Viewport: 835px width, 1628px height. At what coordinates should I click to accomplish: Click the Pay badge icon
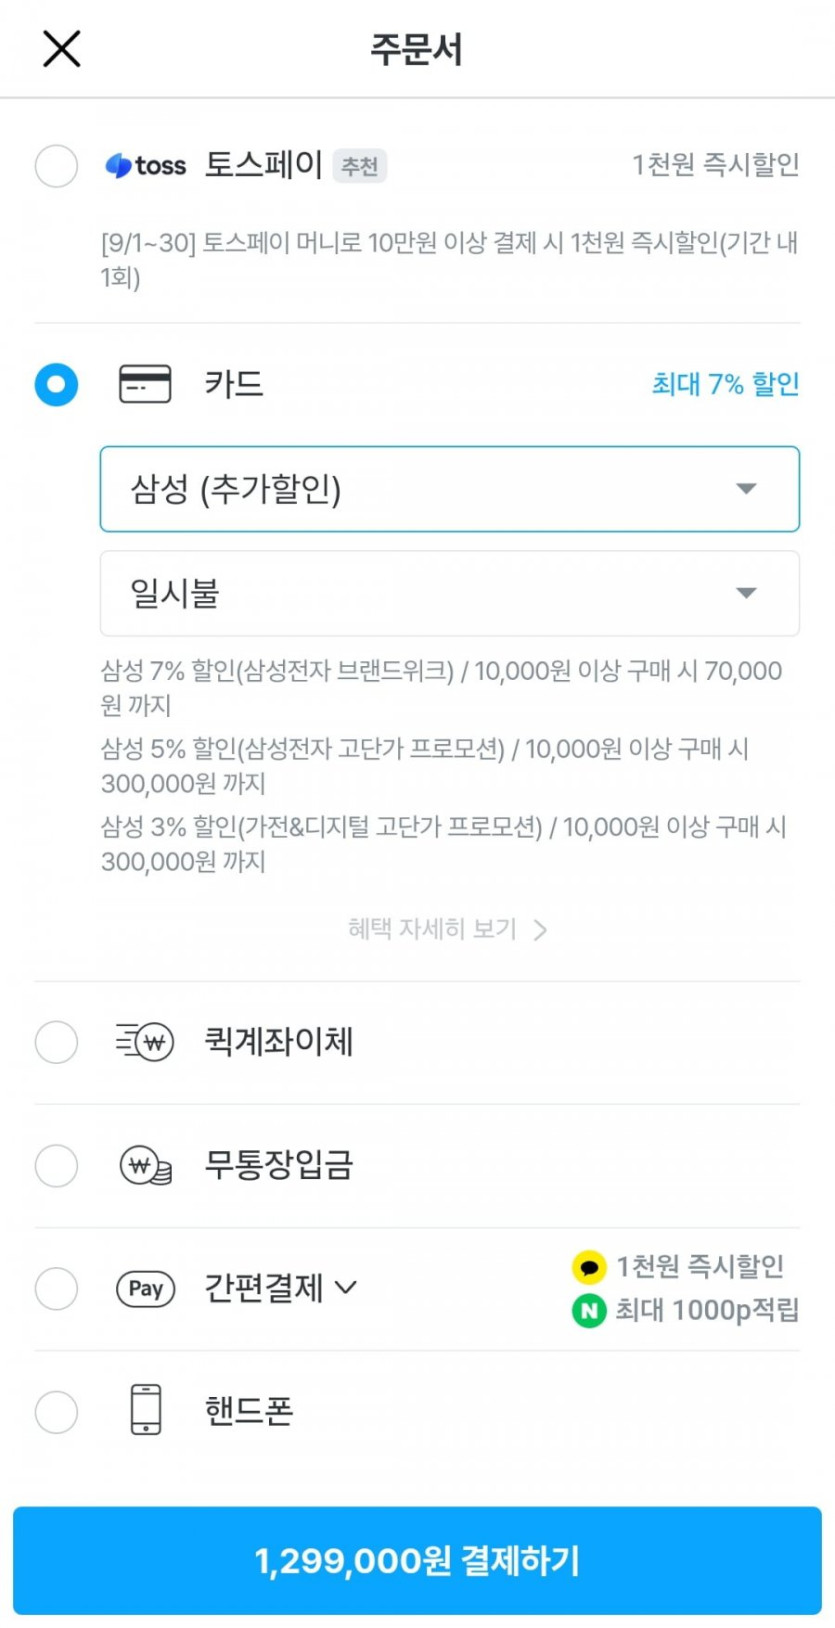[146, 1289]
